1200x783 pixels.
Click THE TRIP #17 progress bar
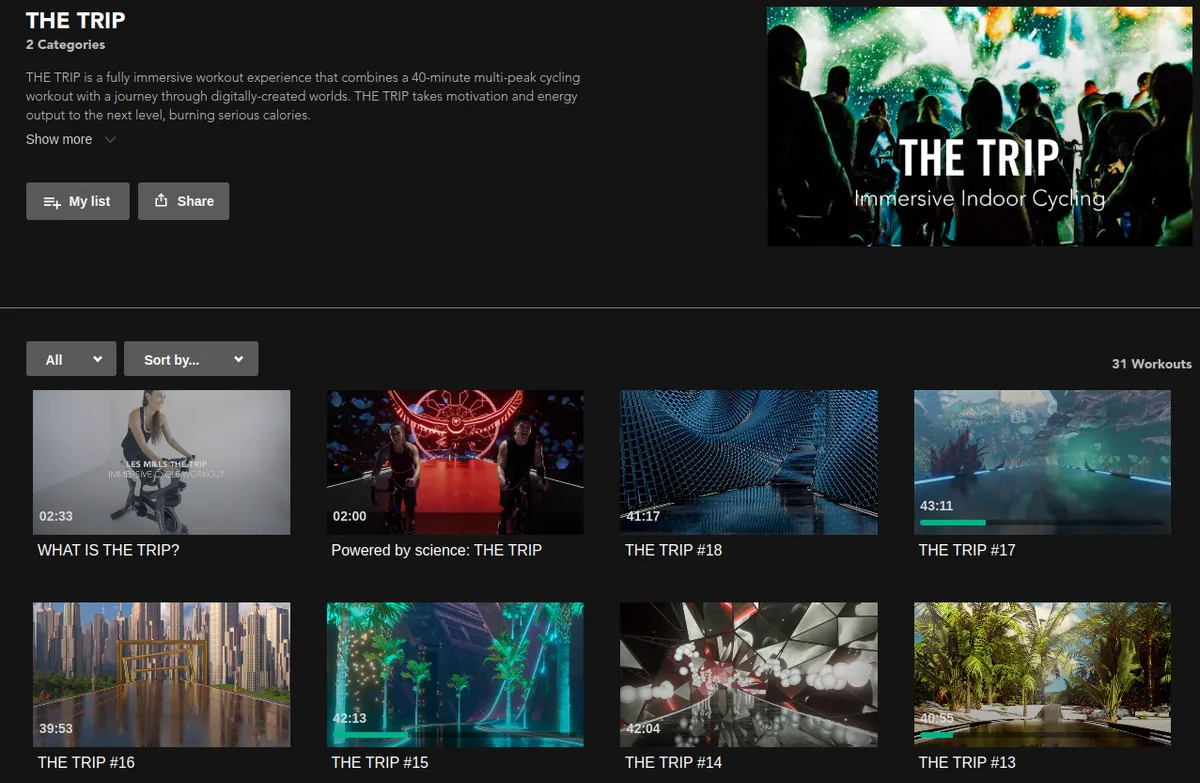tap(1041, 522)
